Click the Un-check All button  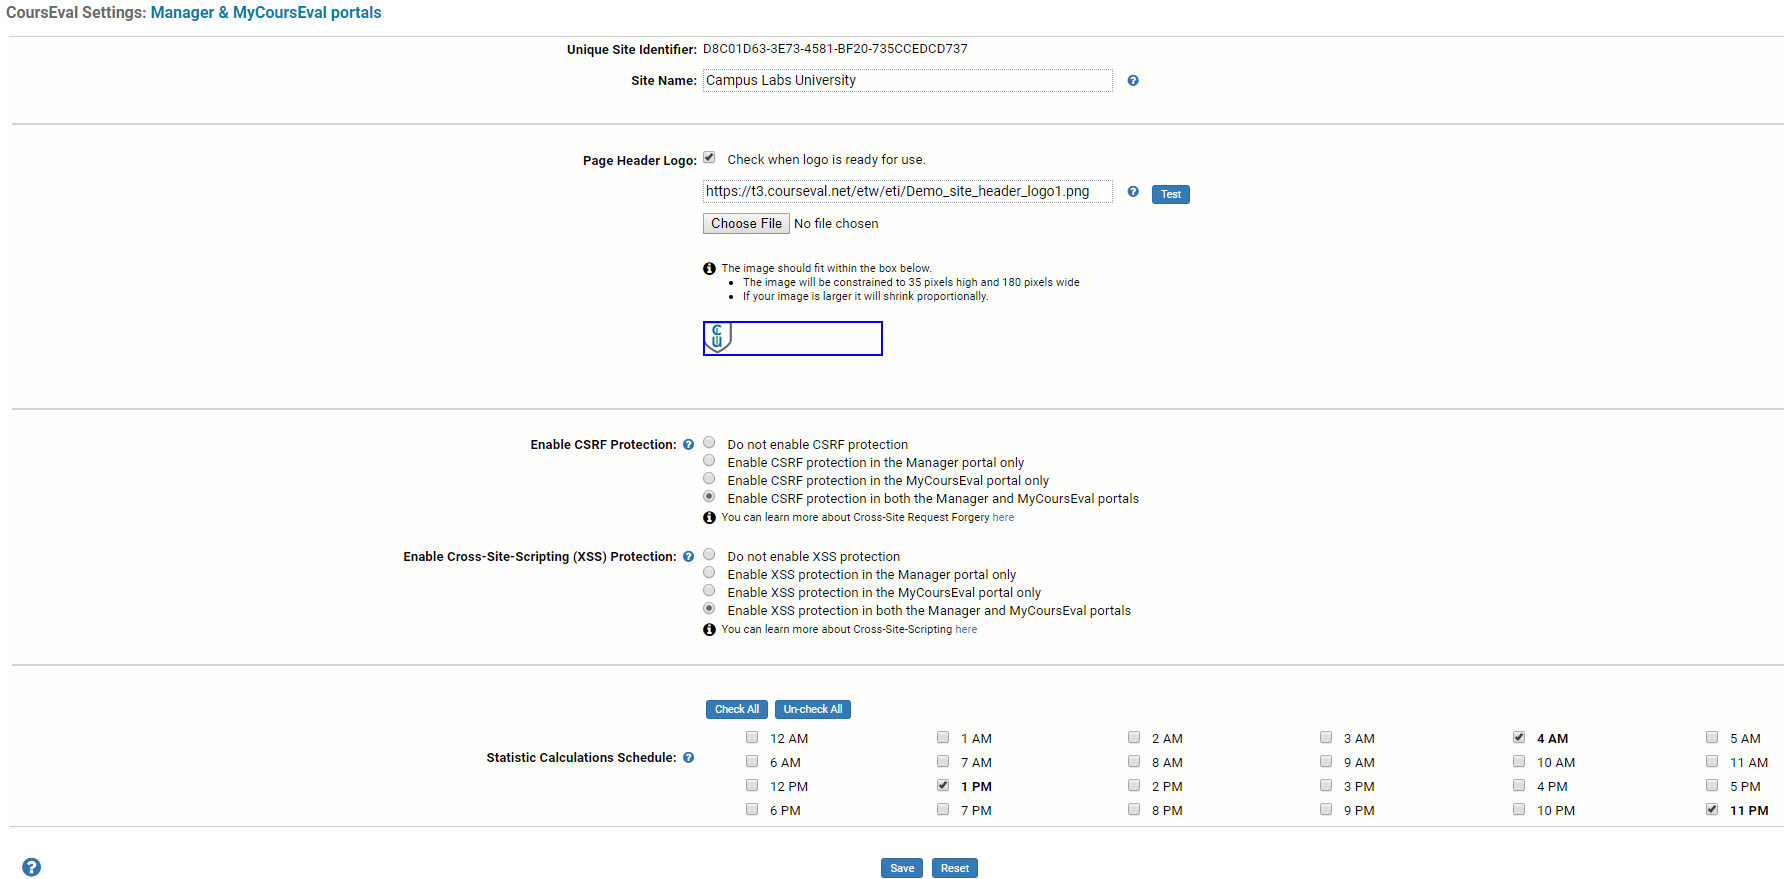pos(813,709)
